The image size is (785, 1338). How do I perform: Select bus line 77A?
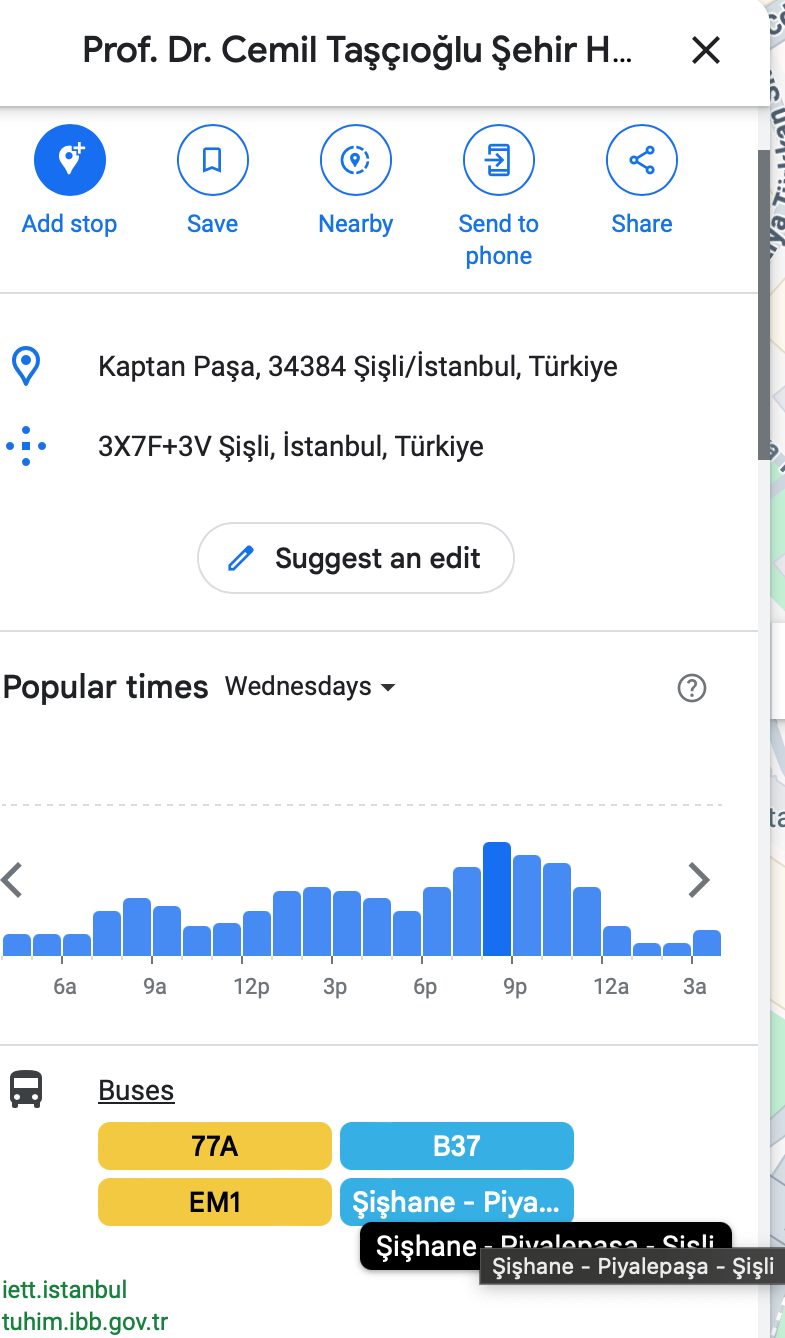point(214,1146)
